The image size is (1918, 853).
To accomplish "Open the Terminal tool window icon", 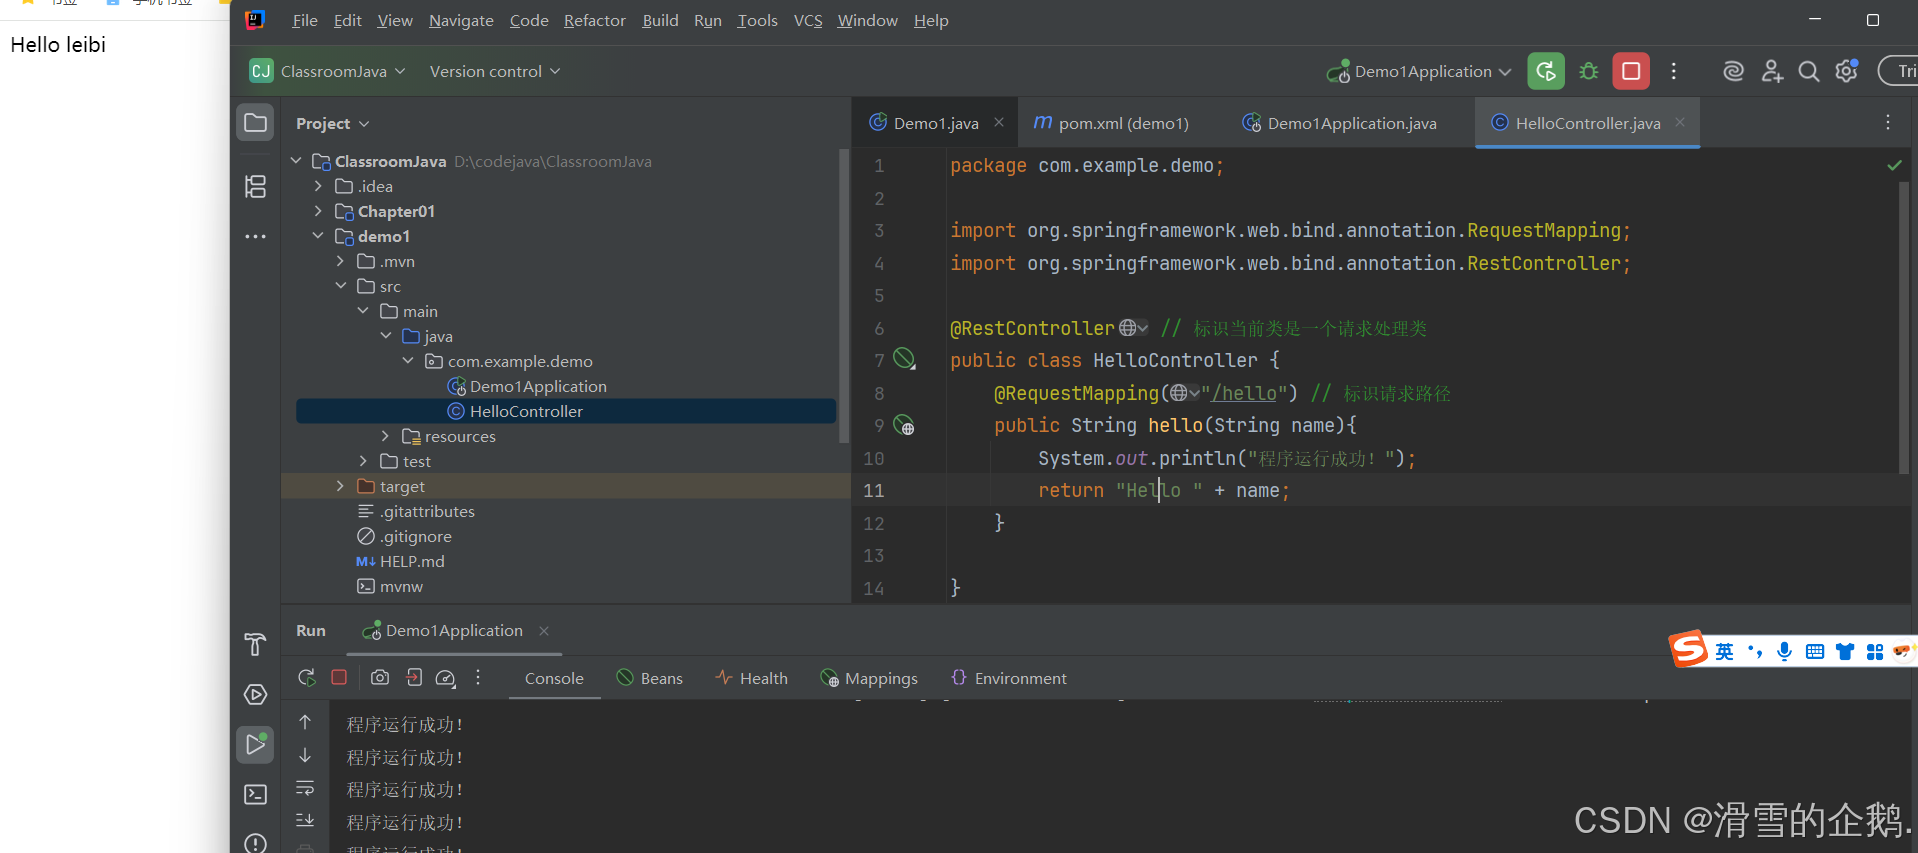I will [256, 794].
